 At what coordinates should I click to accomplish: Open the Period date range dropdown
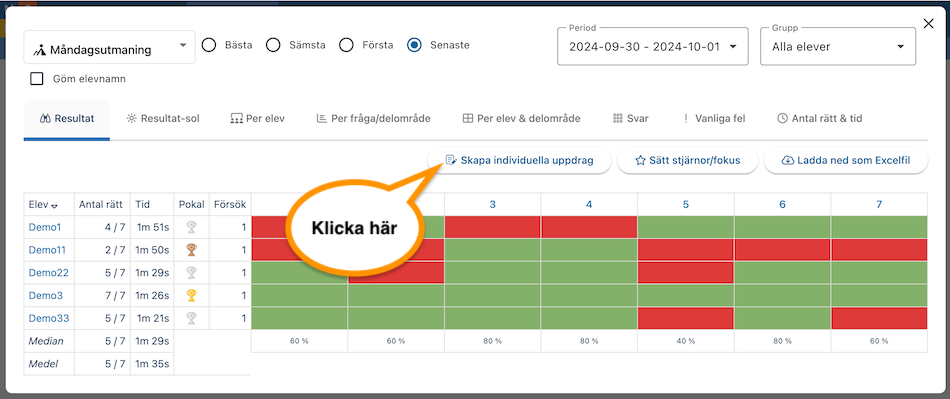pyautogui.click(x=653, y=47)
